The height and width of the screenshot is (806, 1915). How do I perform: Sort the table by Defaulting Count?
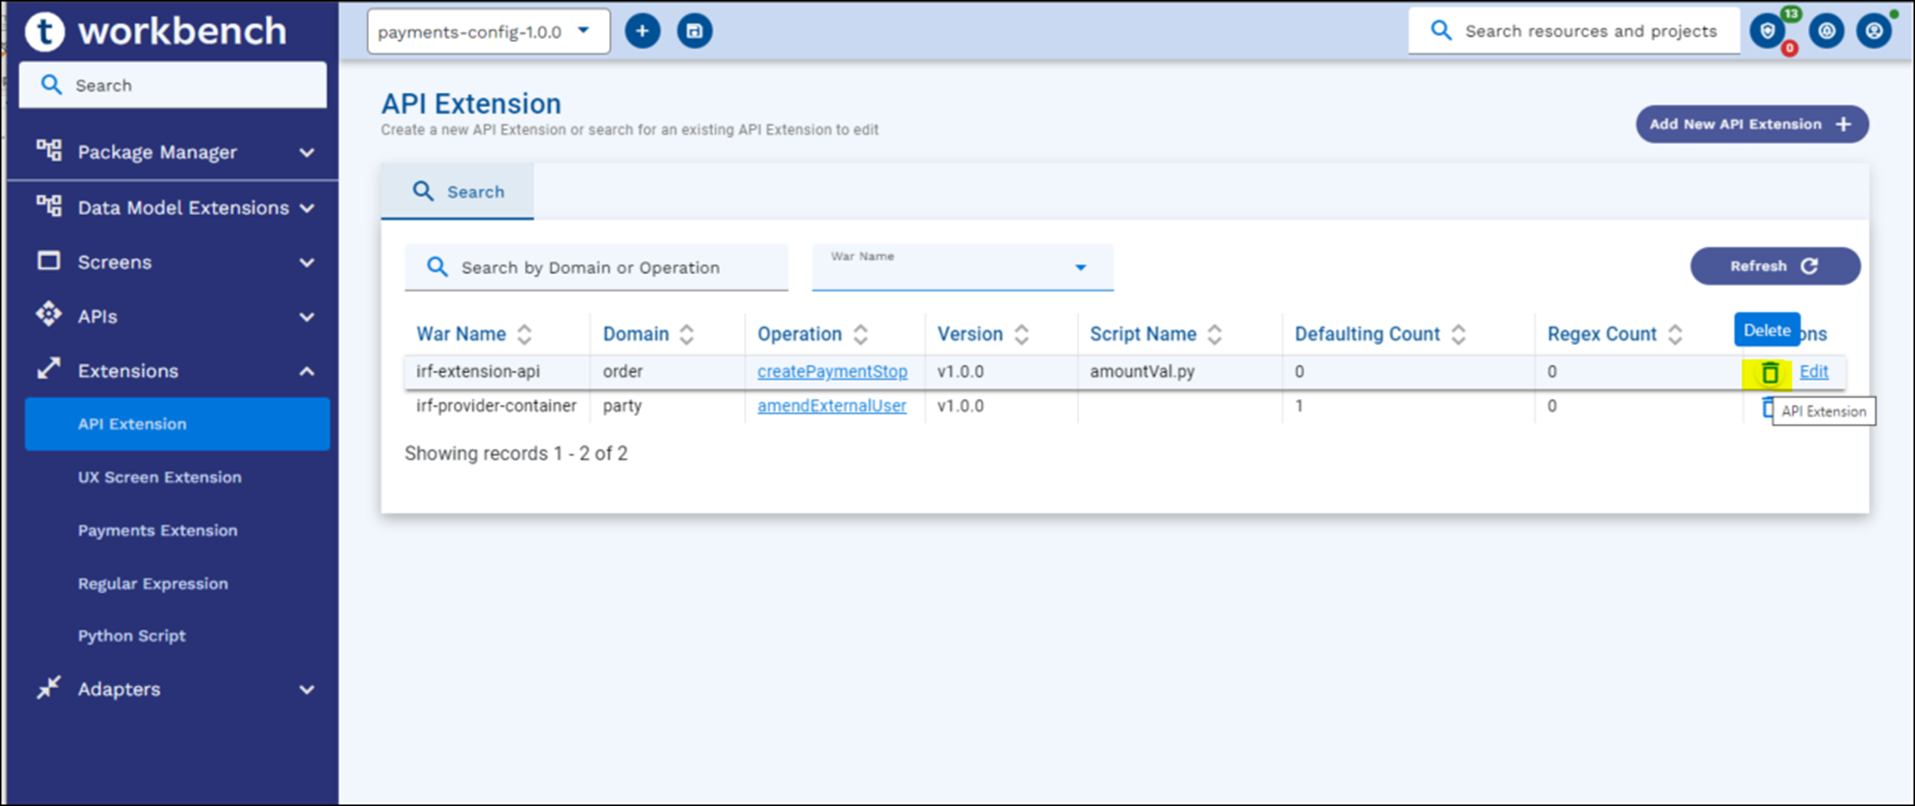1458,334
